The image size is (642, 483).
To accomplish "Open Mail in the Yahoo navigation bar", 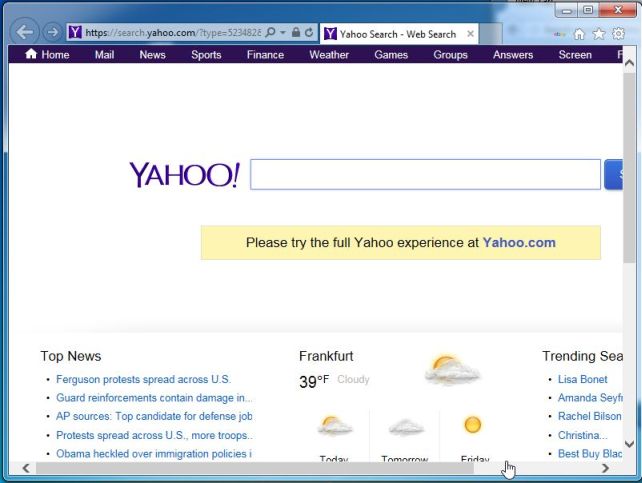I will pyautogui.click(x=104, y=55).
